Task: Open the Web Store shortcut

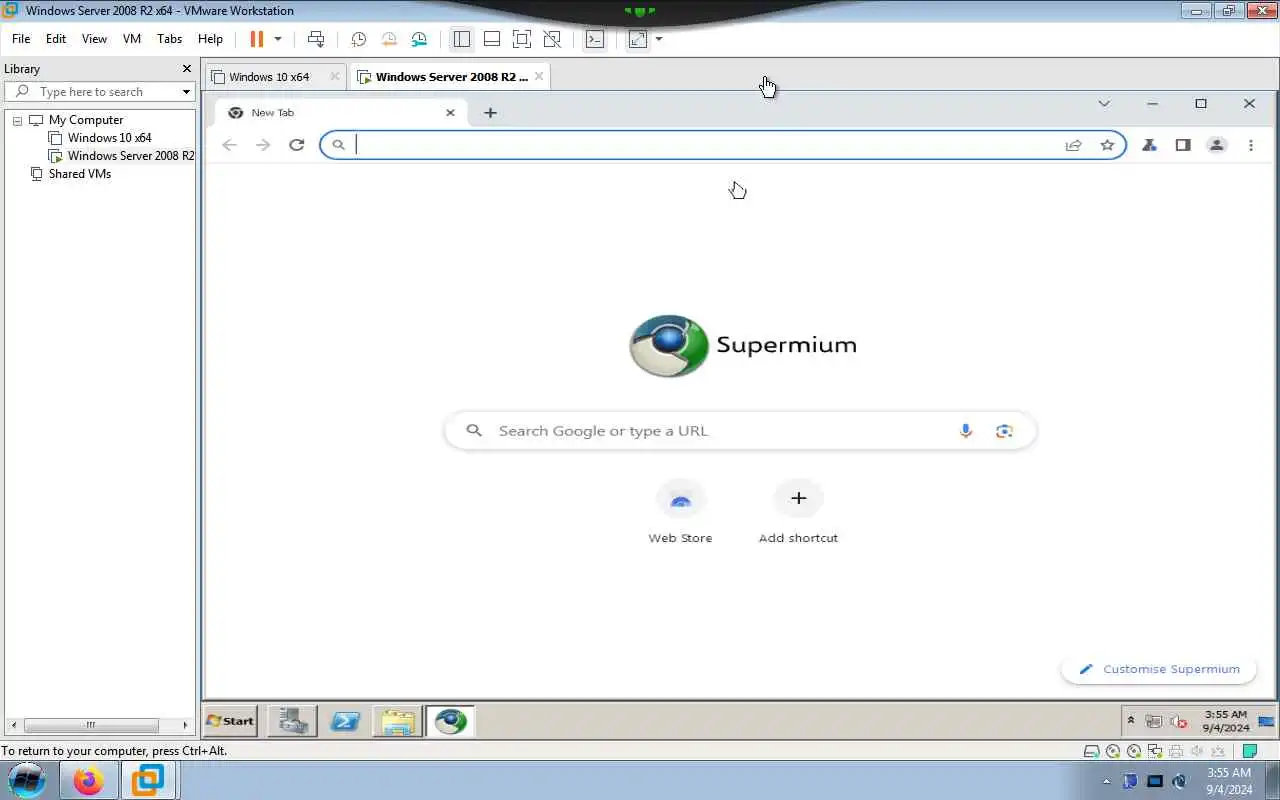Action: pyautogui.click(x=680, y=512)
